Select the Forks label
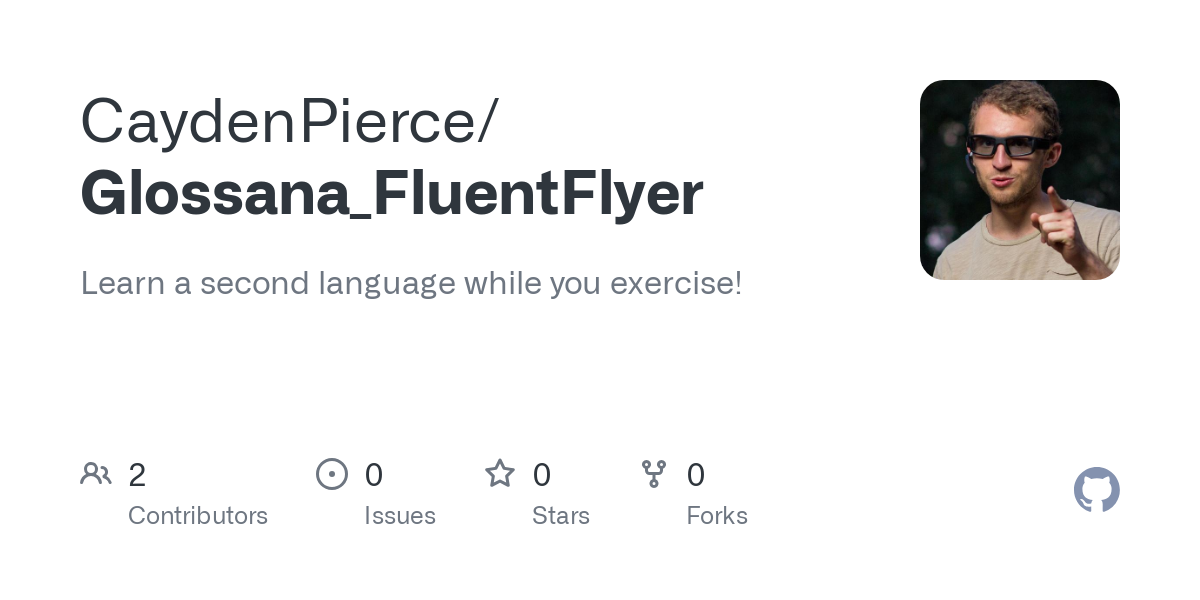The width and height of the screenshot is (1200, 600). click(x=717, y=516)
